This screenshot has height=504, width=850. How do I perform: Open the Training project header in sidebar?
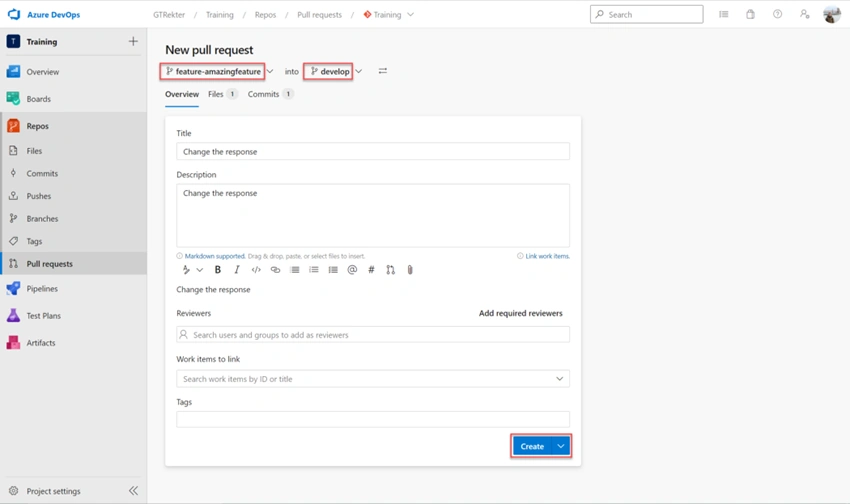[x=42, y=42]
